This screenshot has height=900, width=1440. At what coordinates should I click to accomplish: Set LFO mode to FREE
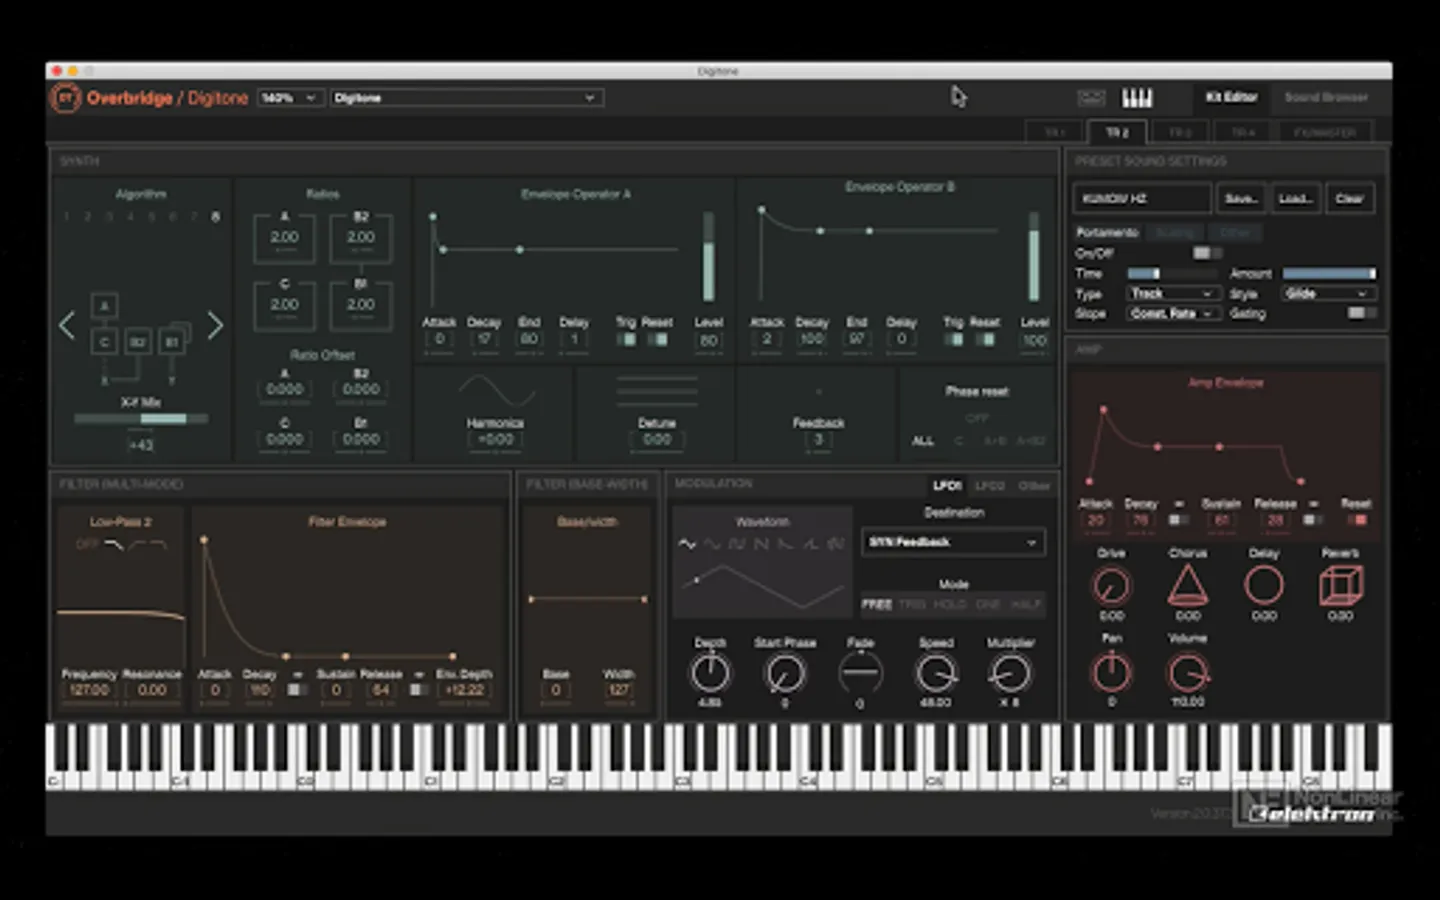click(x=876, y=605)
